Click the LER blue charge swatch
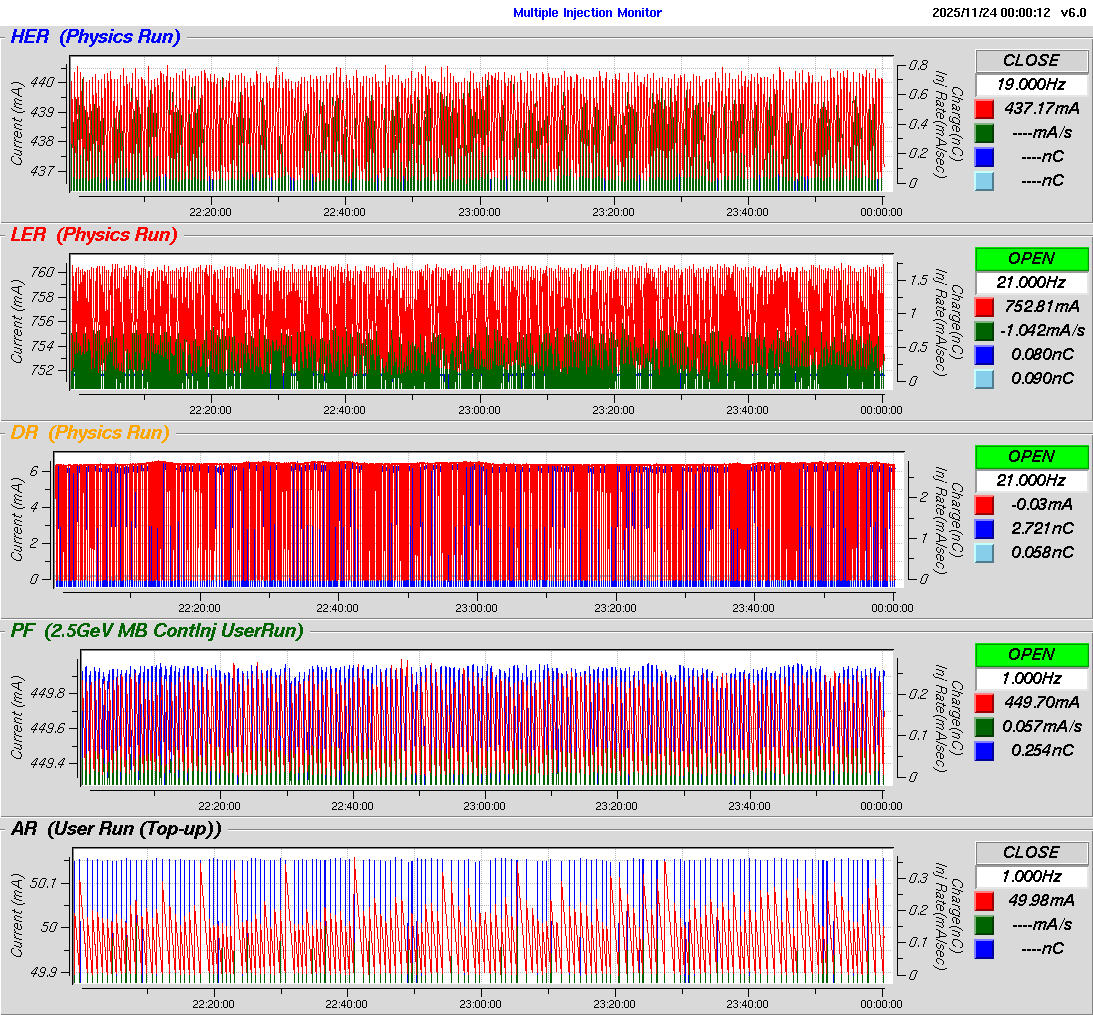The height and width of the screenshot is (1015, 1093). 984,354
